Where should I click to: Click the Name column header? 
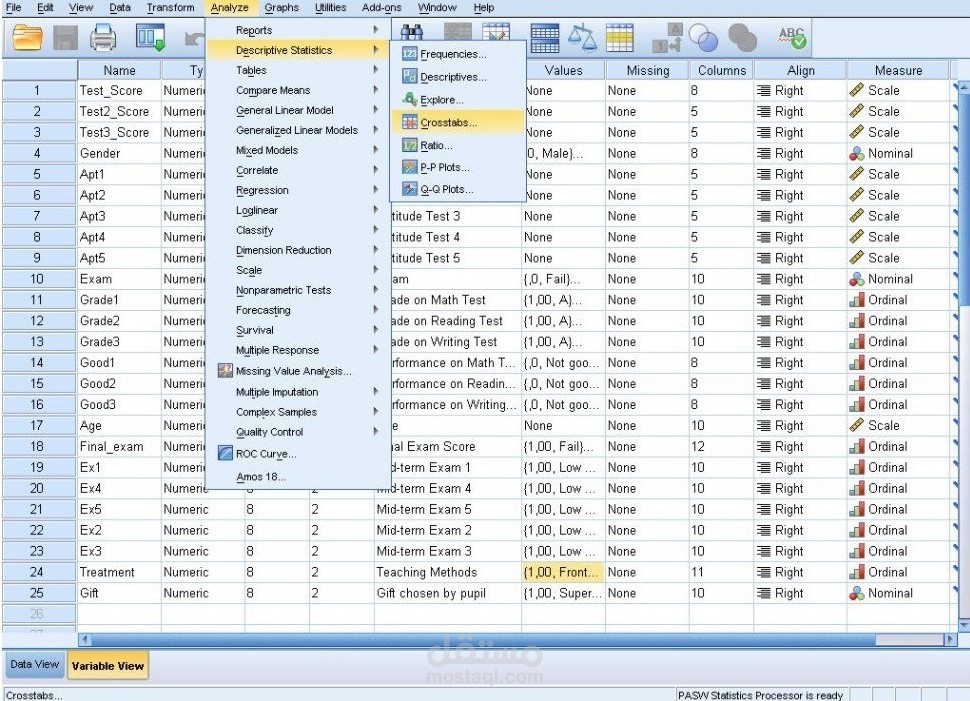tap(119, 71)
